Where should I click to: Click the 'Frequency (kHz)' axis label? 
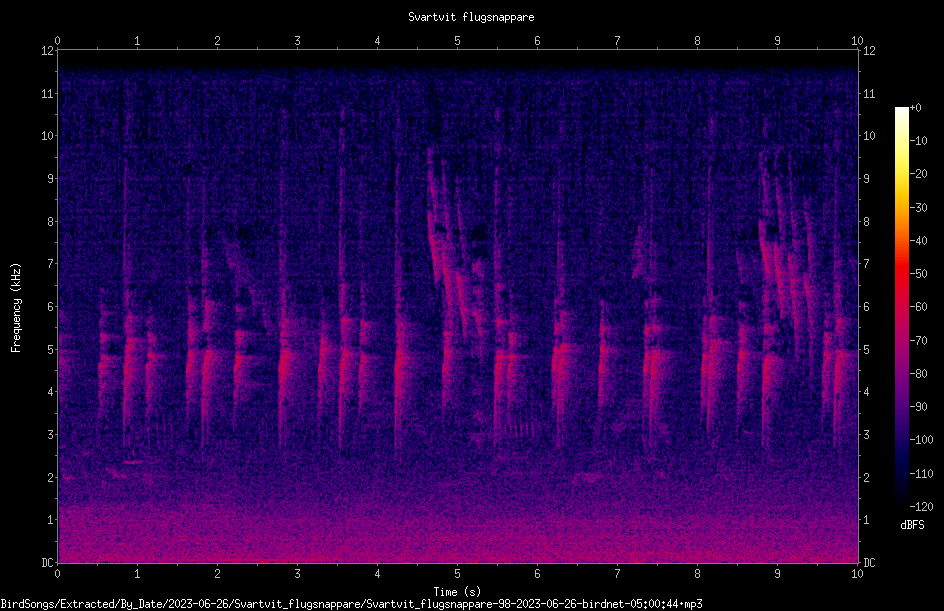click(x=16, y=308)
